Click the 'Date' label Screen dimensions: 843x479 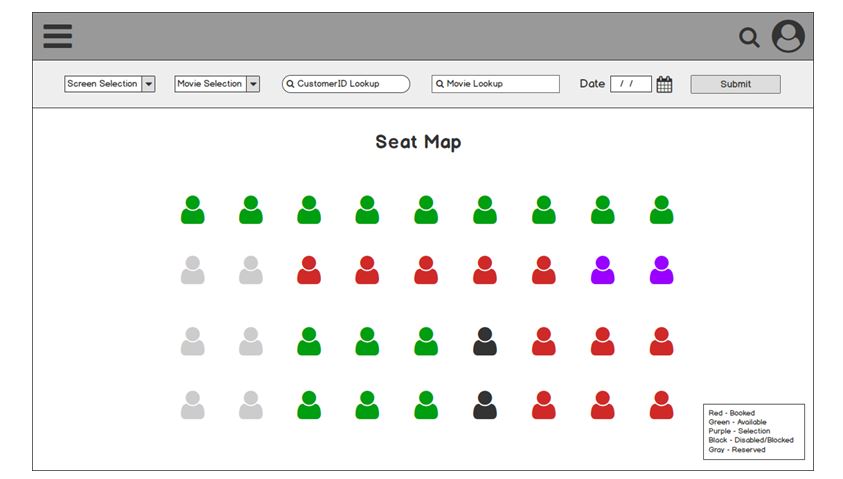[x=592, y=84]
